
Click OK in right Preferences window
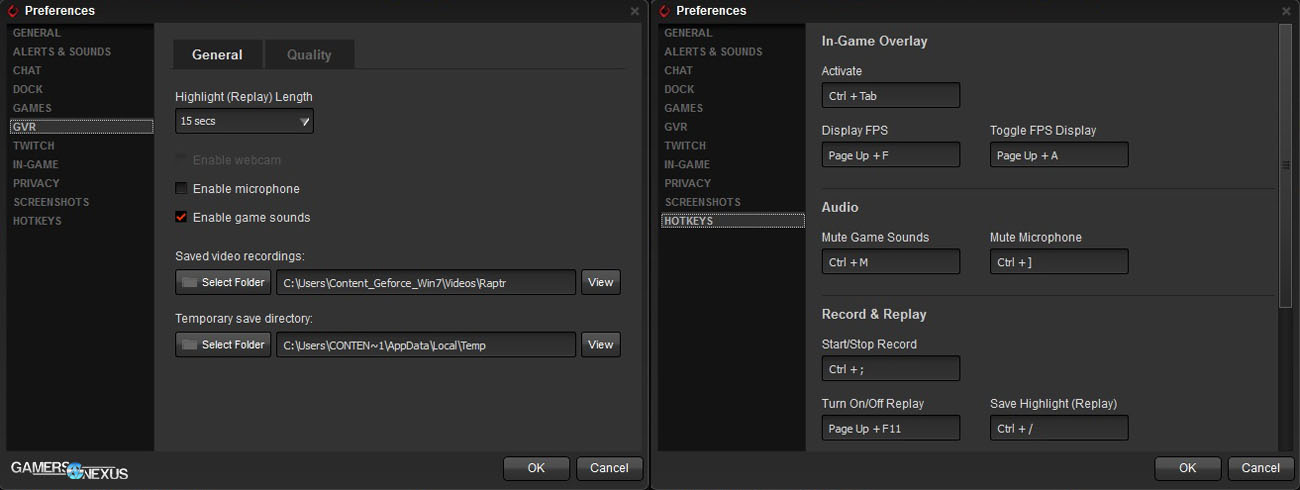click(1188, 468)
